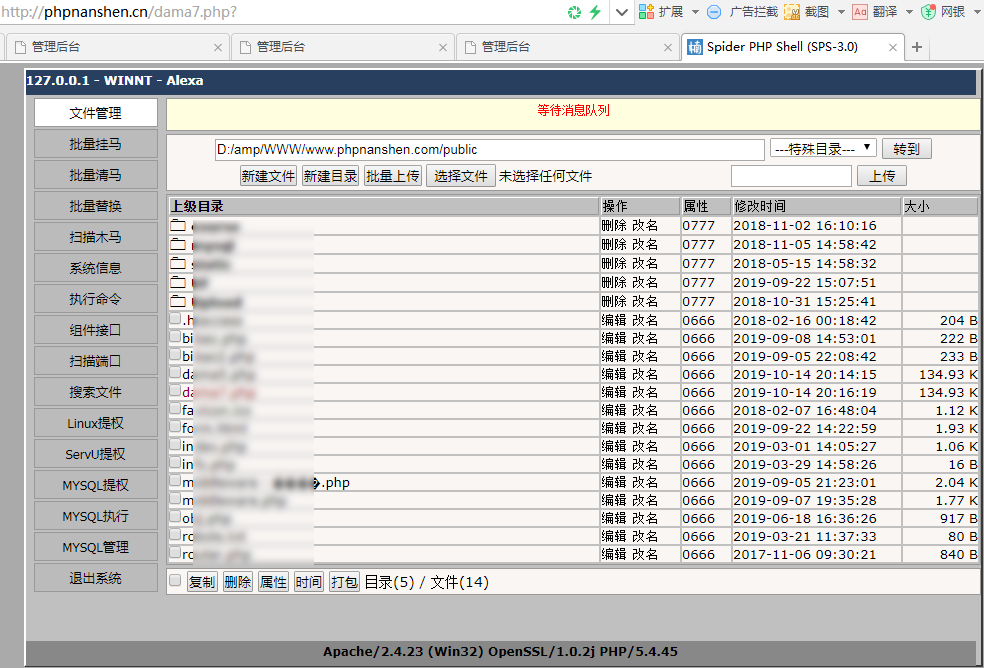Open folder icon in 2018-11-02 16:10:16 row
Image resolution: width=984 pixels, height=668 pixels.
(178, 225)
